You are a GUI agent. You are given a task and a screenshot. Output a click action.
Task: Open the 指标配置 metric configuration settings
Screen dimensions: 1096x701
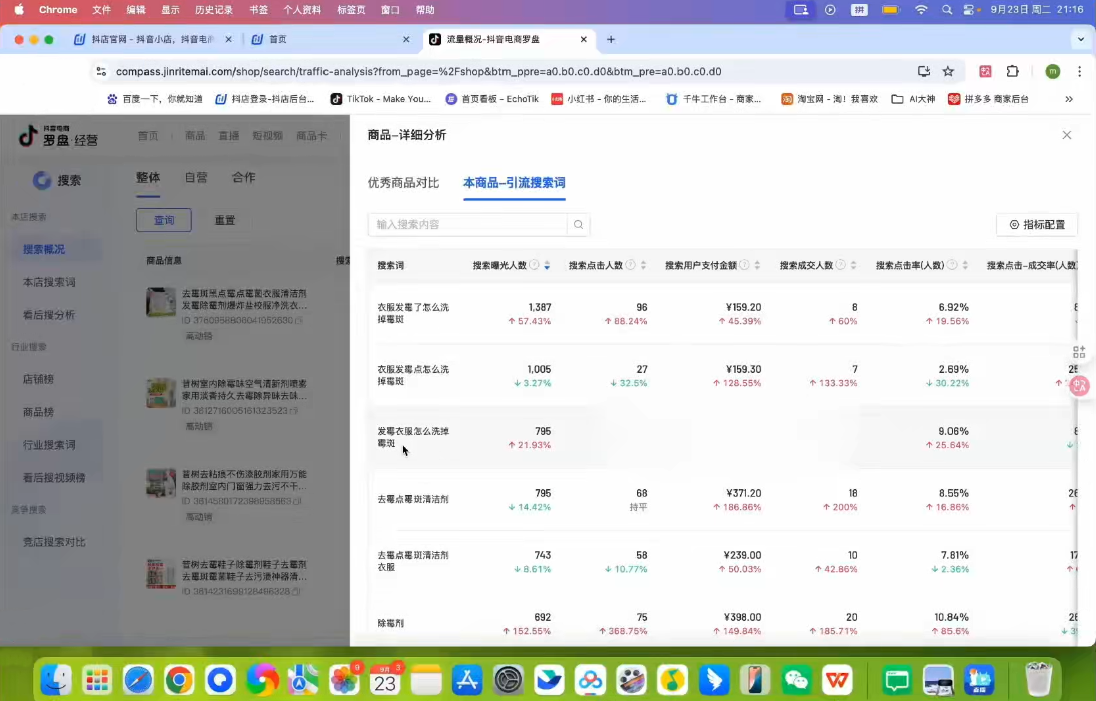click(1036, 225)
